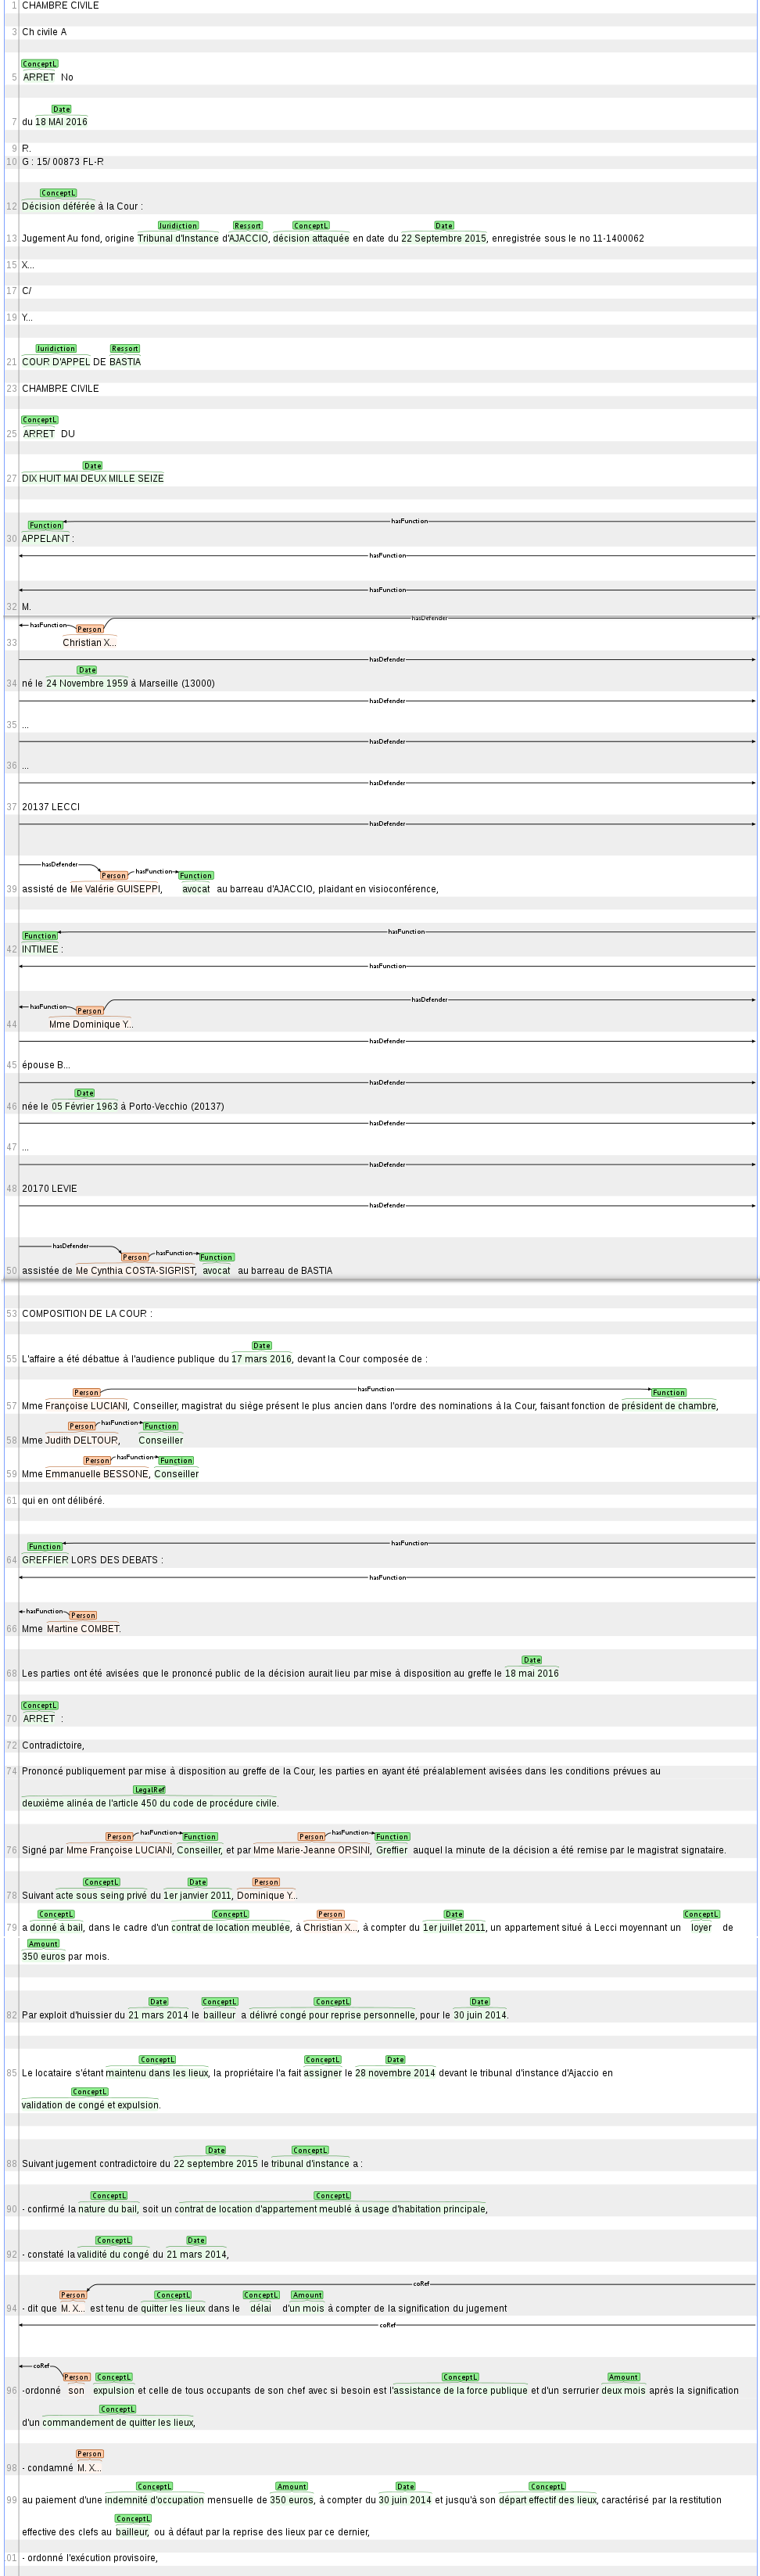Select the coRef relation label above line 94
Viewport: 760px width, 2576px height.
(x=422, y=2285)
